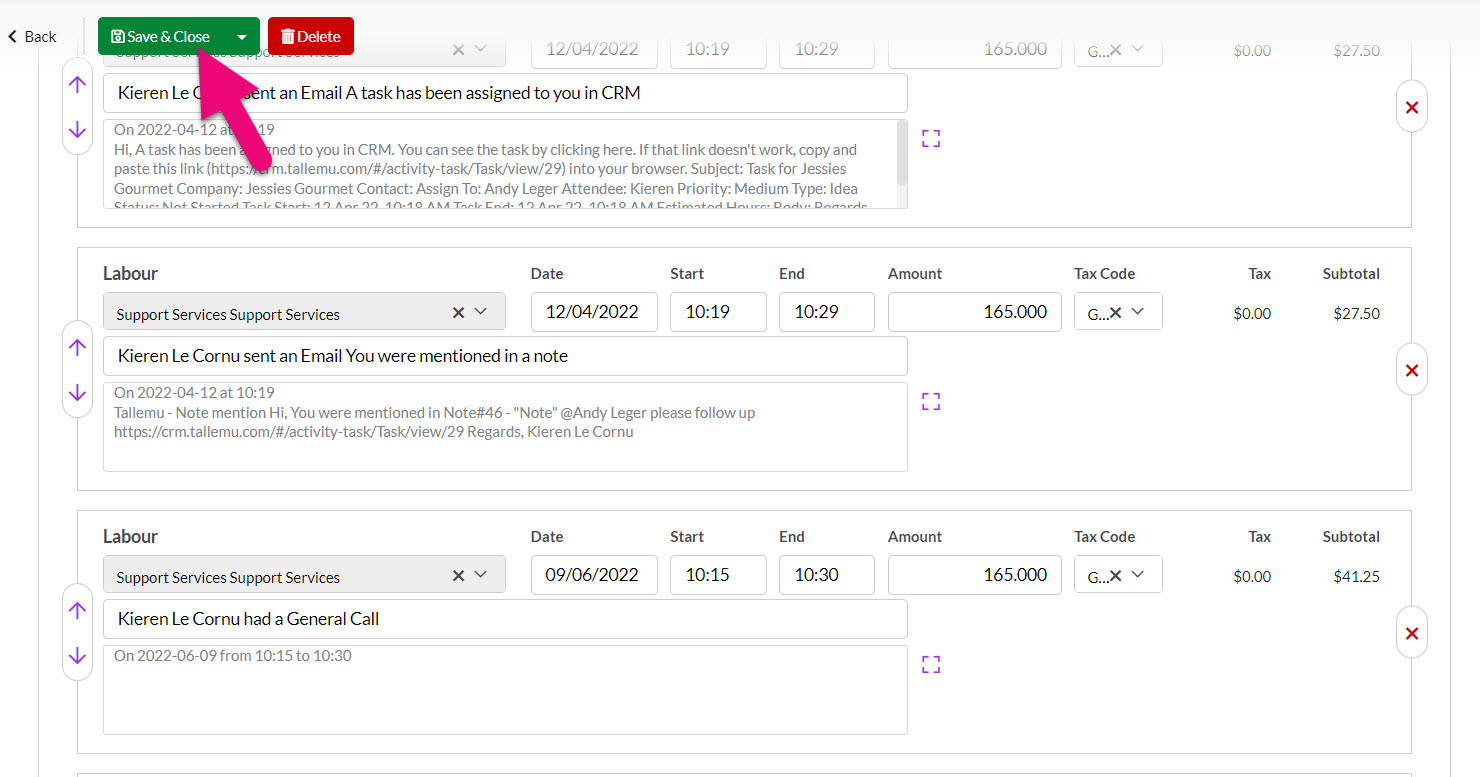
Task: Click the End time field showing 10:30
Action: tap(826, 575)
